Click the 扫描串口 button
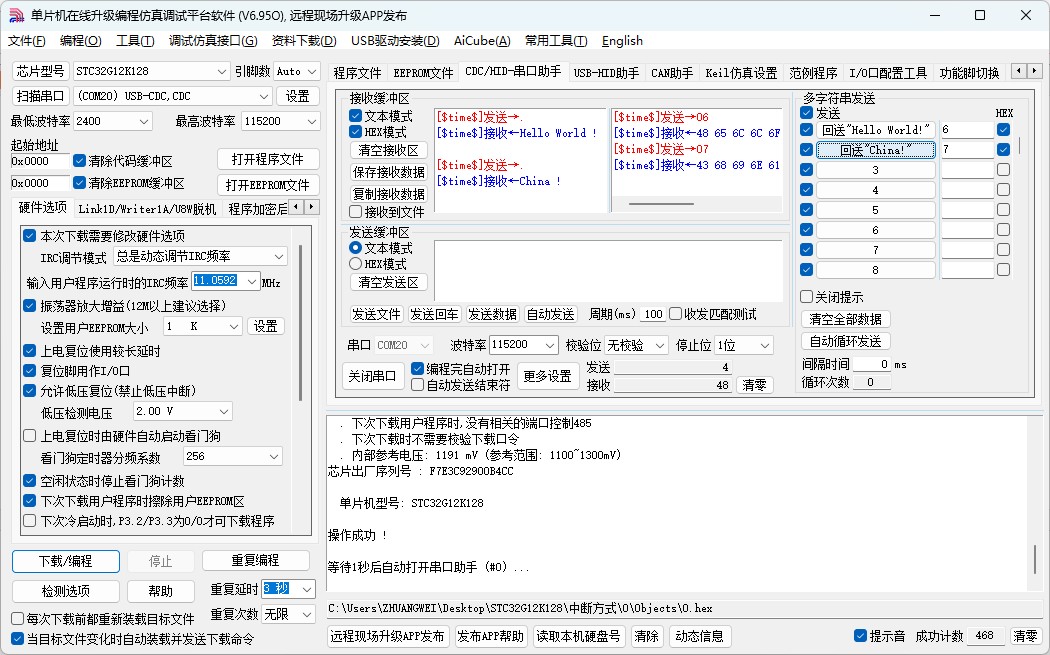 (x=40, y=96)
